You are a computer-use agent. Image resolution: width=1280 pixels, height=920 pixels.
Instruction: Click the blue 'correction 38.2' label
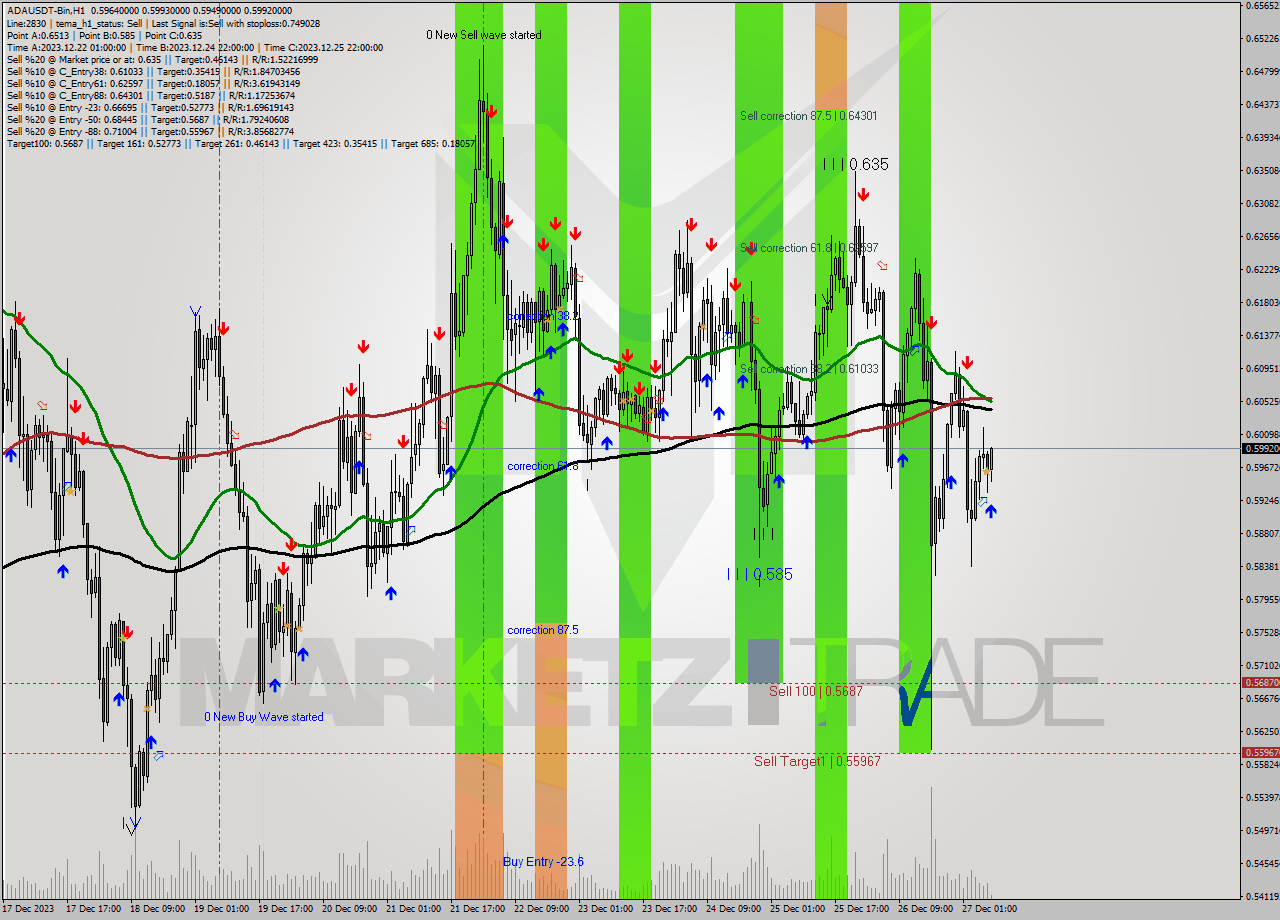pos(542,316)
